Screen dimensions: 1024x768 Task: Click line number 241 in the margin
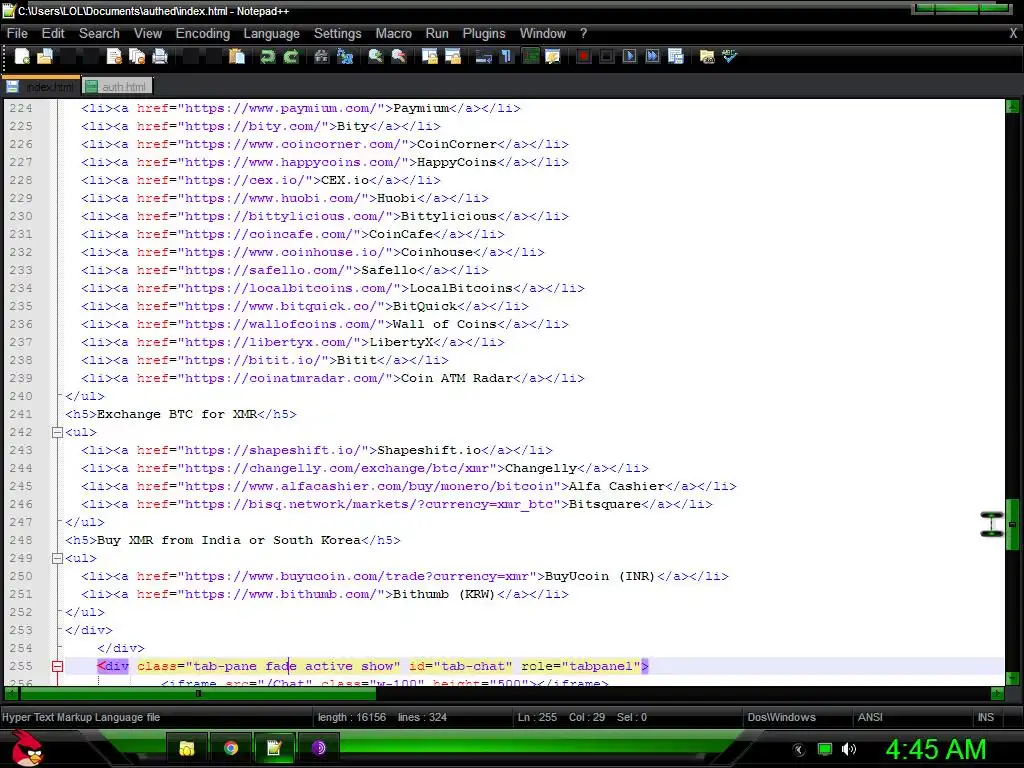[x=21, y=414]
